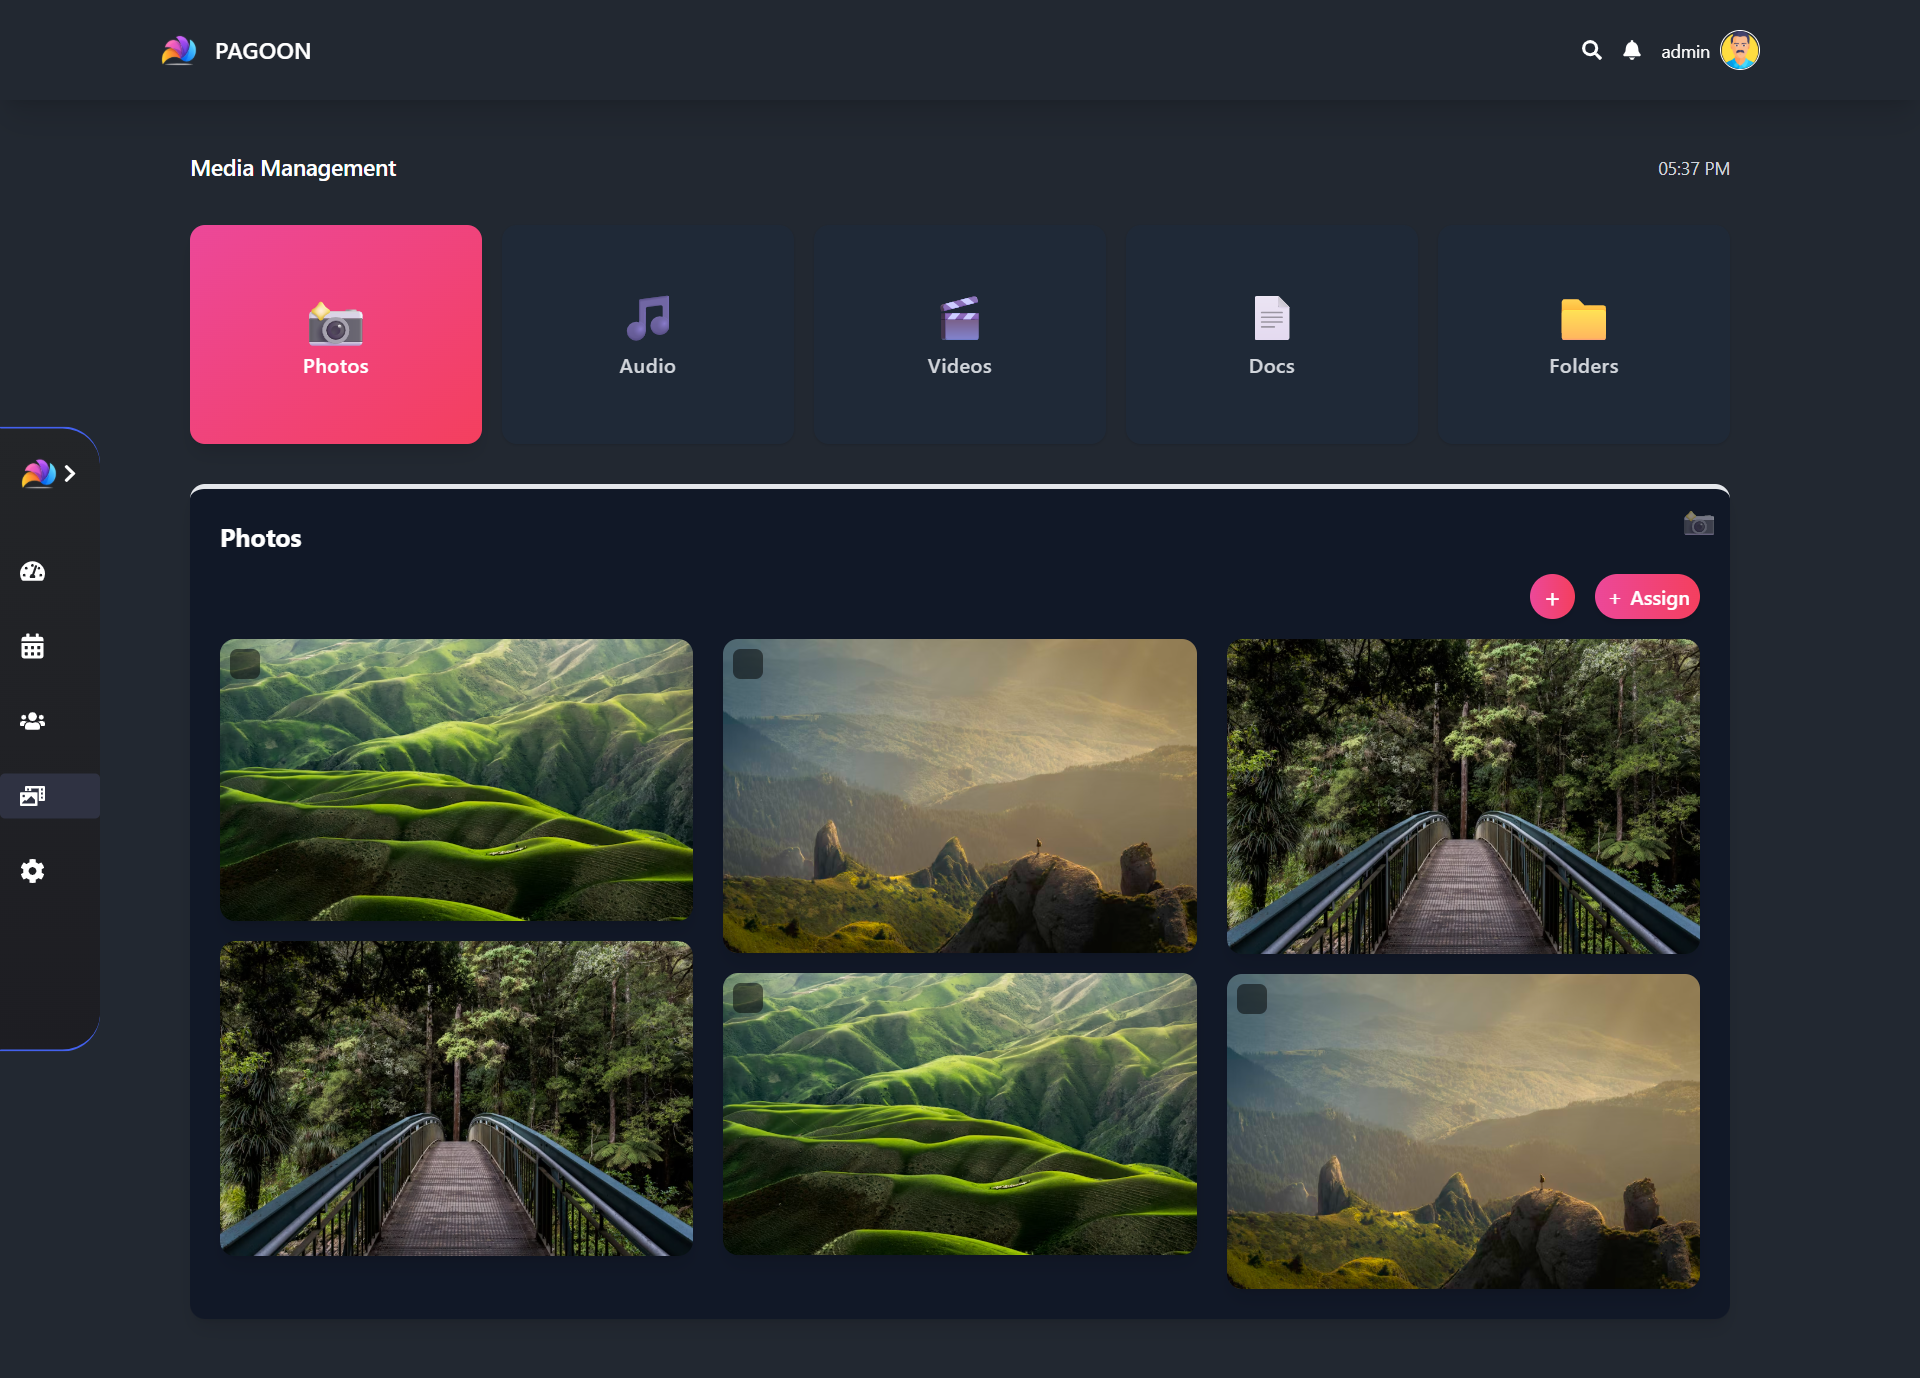Check the first green hills photo checkbox
1920x1378 pixels.
tap(245, 664)
